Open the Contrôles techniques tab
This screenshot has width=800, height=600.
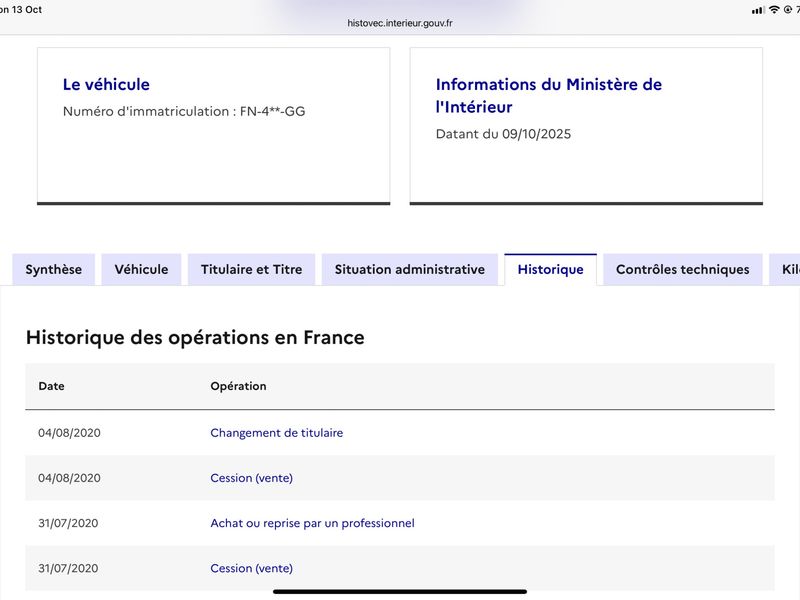[x=683, y=269]
